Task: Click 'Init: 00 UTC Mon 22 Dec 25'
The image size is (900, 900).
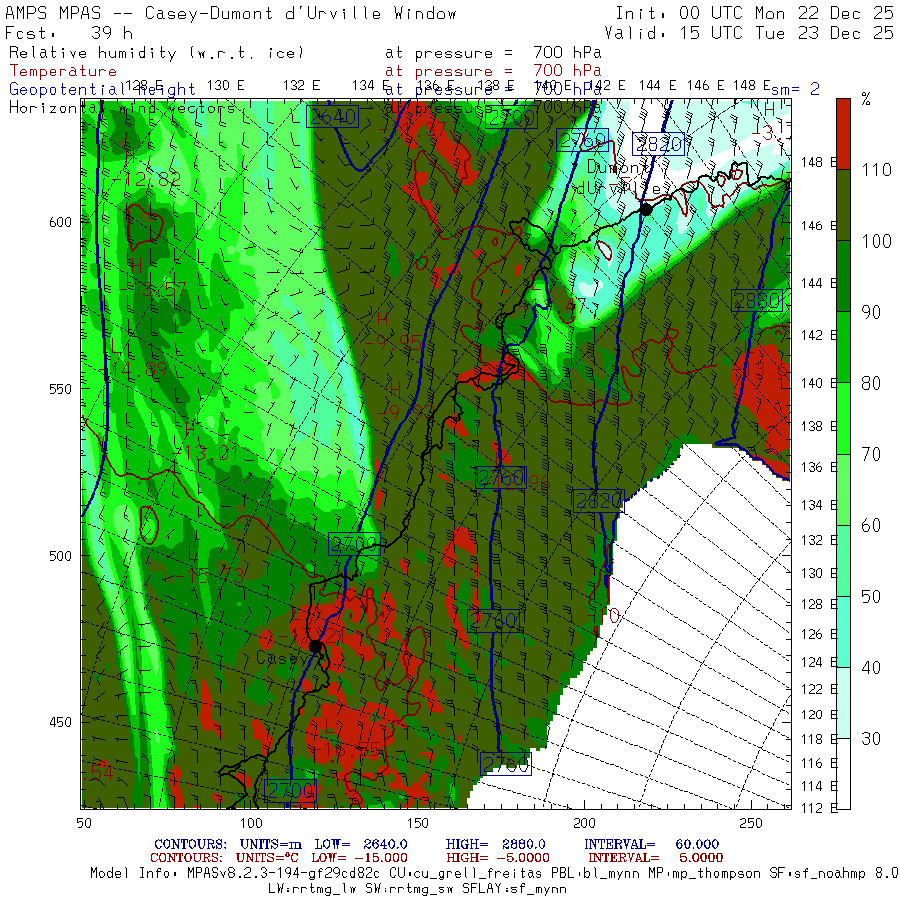Action: (754, 13)
